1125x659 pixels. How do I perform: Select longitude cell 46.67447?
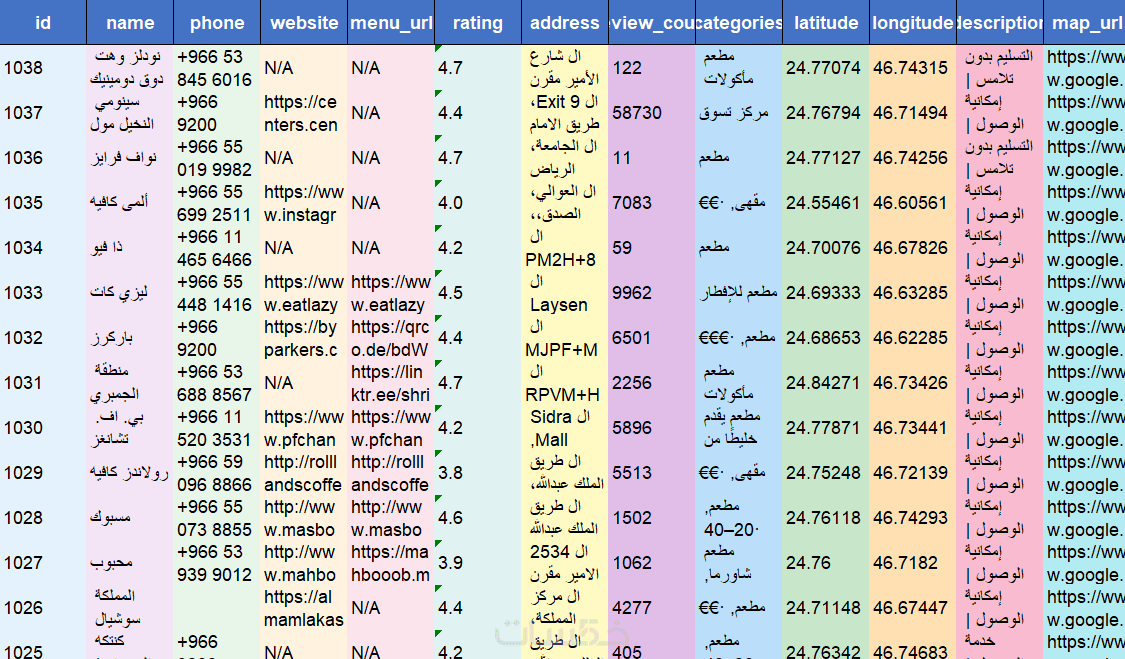(913, 608)
